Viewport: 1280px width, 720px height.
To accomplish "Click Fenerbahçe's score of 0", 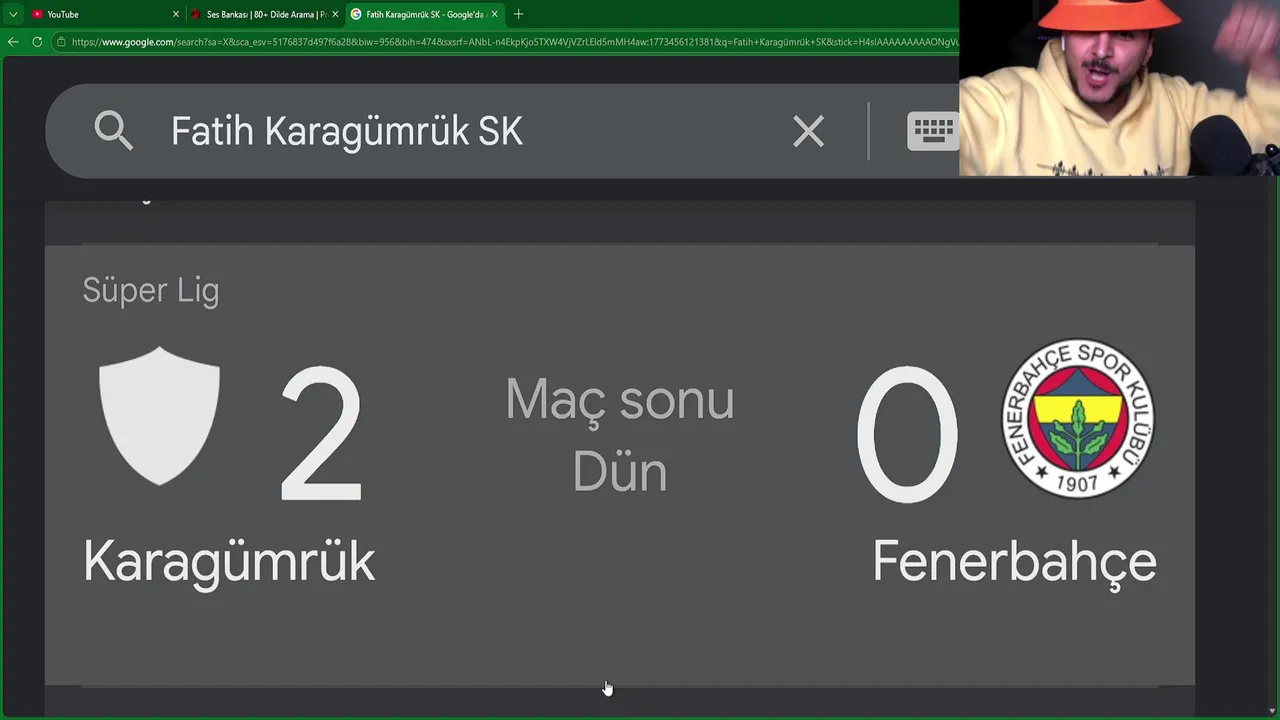I will pyautogui.click(x=906, y=434).
